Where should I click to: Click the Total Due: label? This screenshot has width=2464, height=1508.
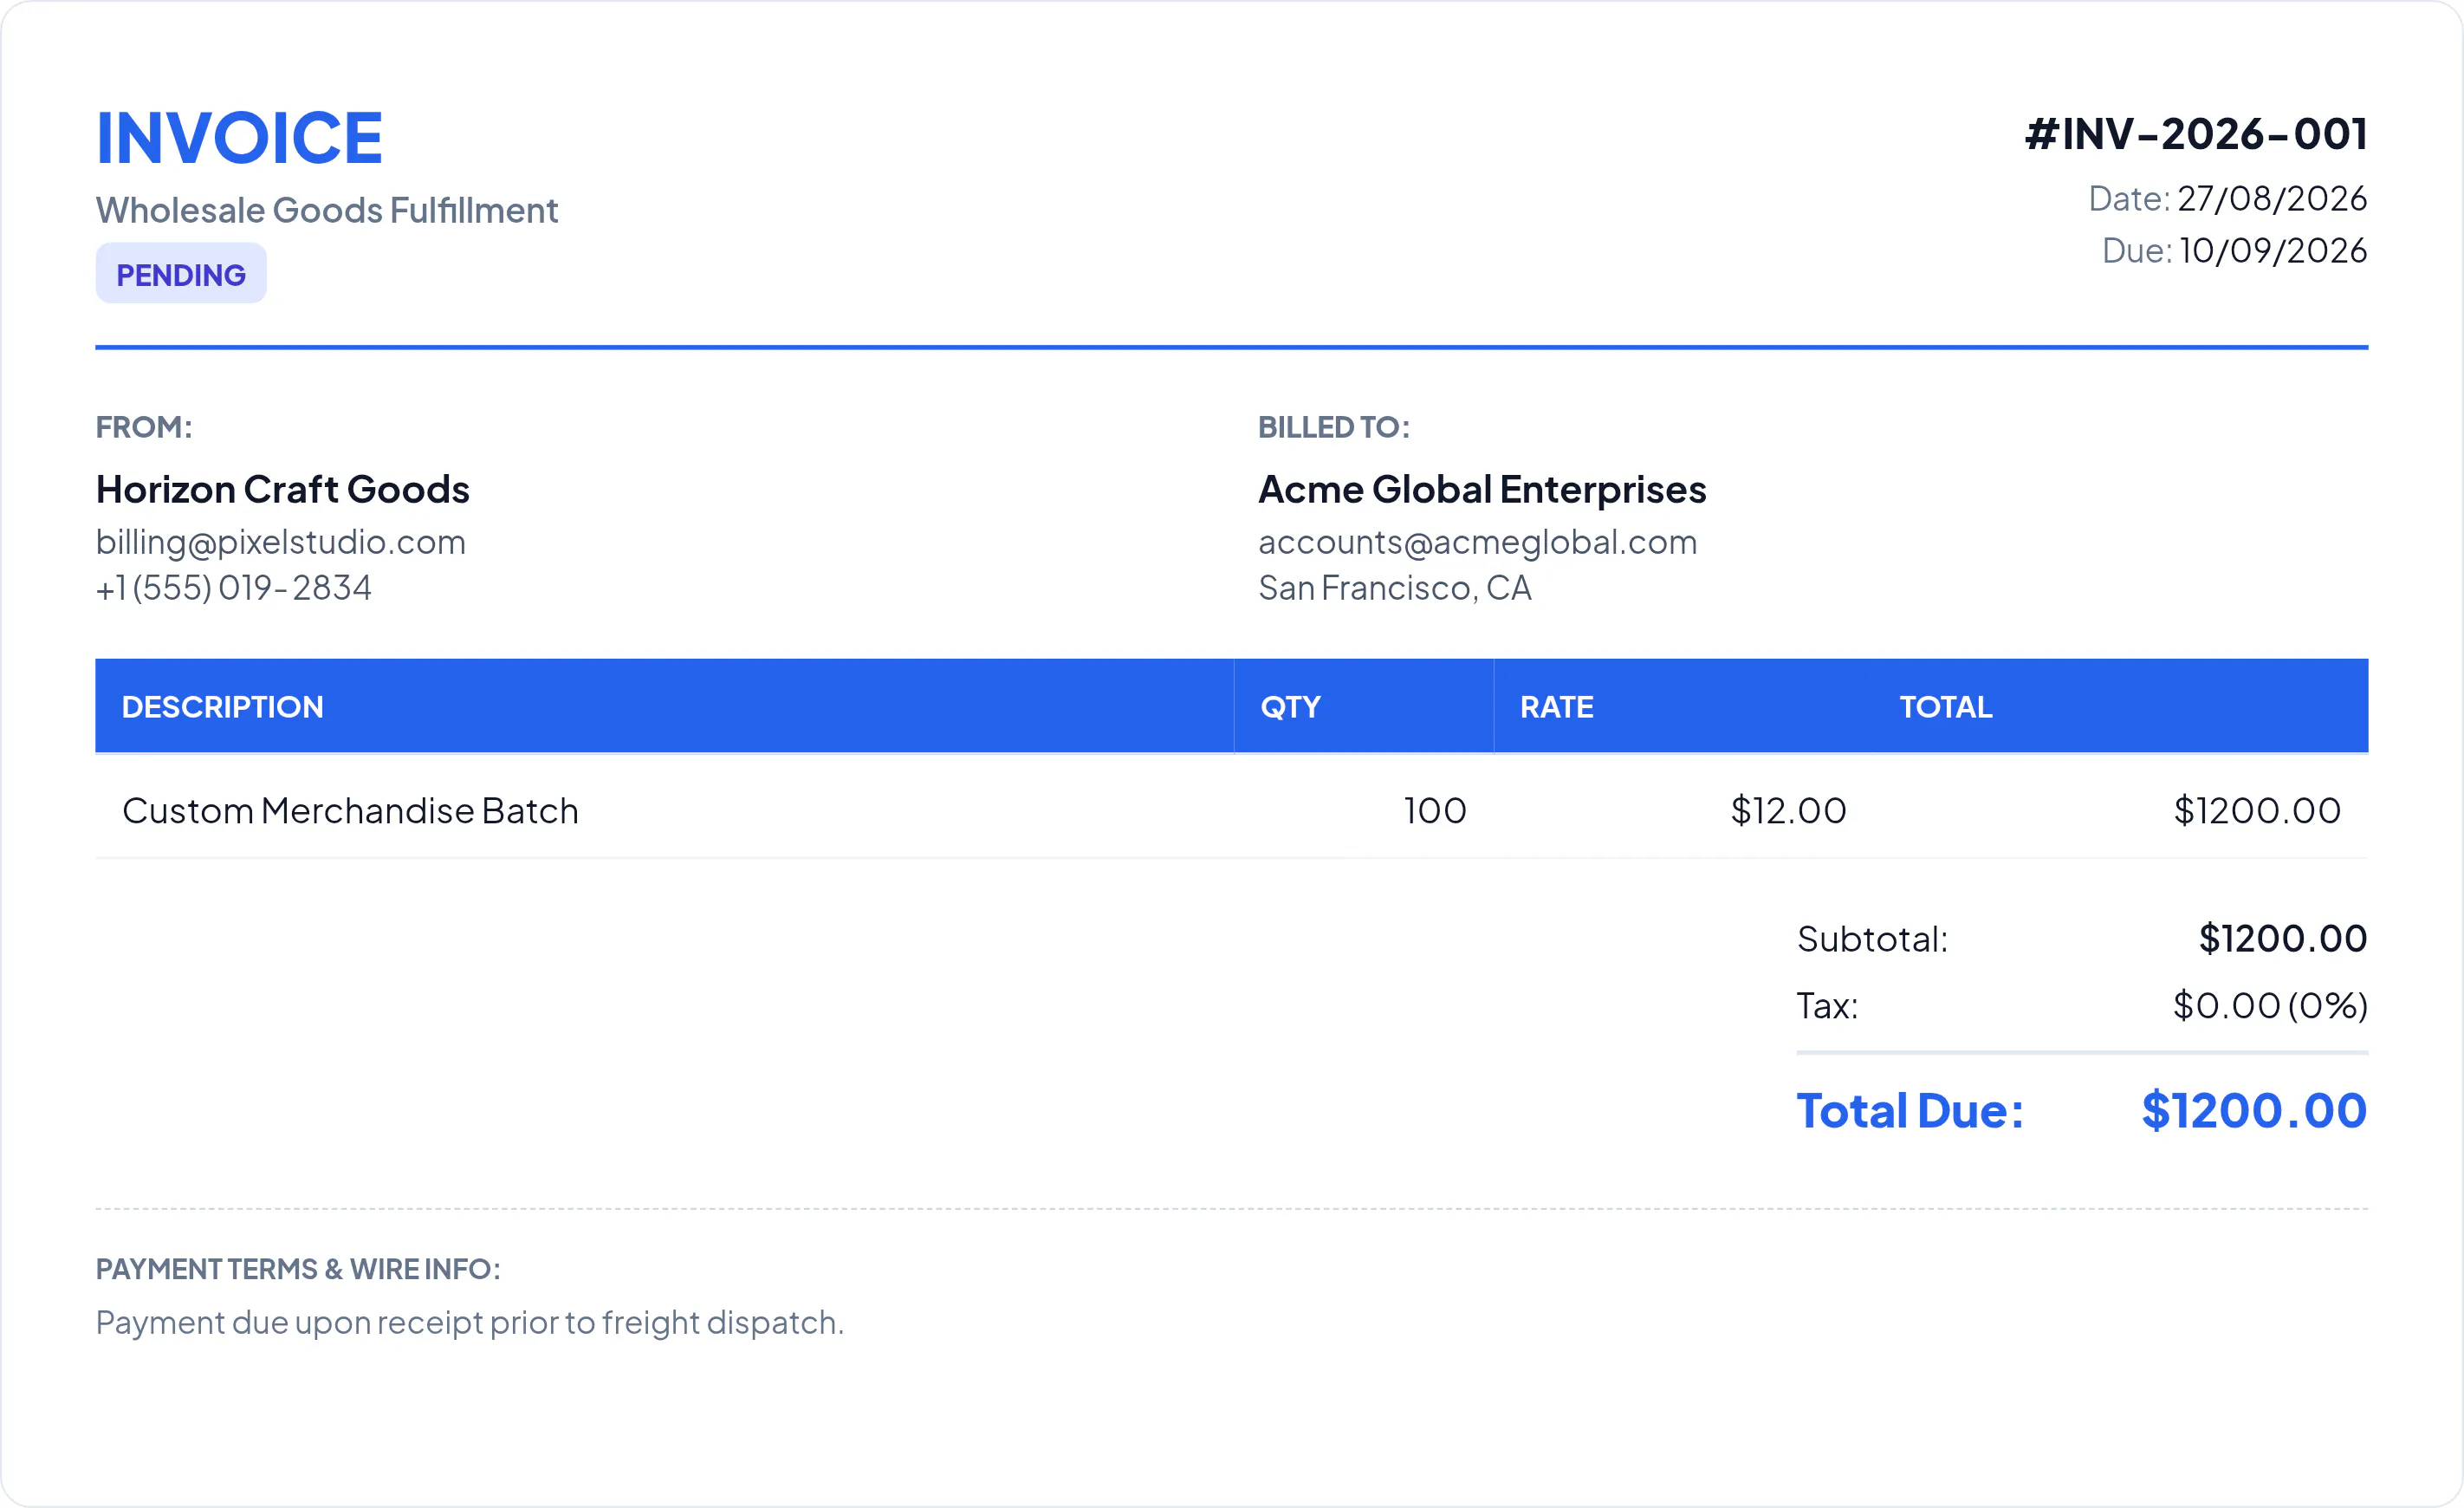pyautogui.click(x=1910, y=1111)
